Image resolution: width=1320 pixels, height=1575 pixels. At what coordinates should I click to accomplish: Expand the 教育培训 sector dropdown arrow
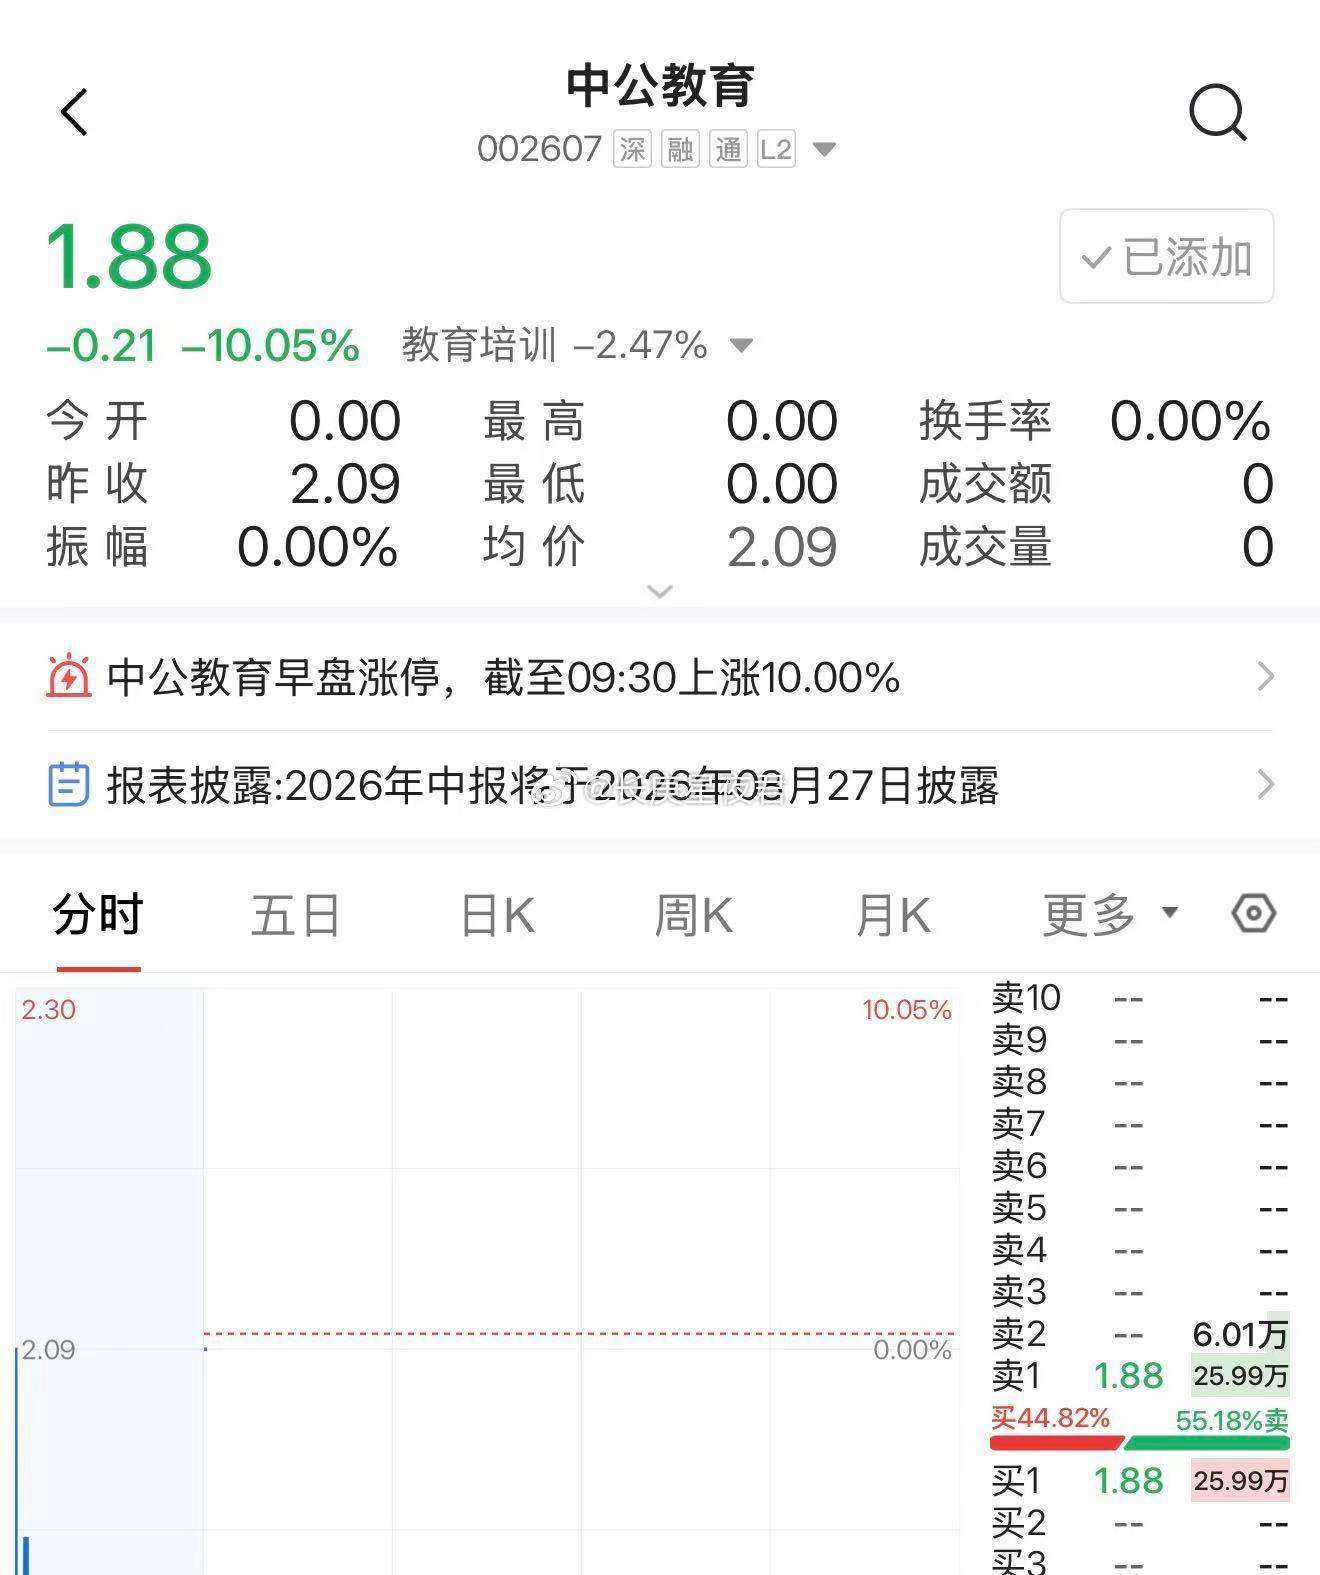741,346
